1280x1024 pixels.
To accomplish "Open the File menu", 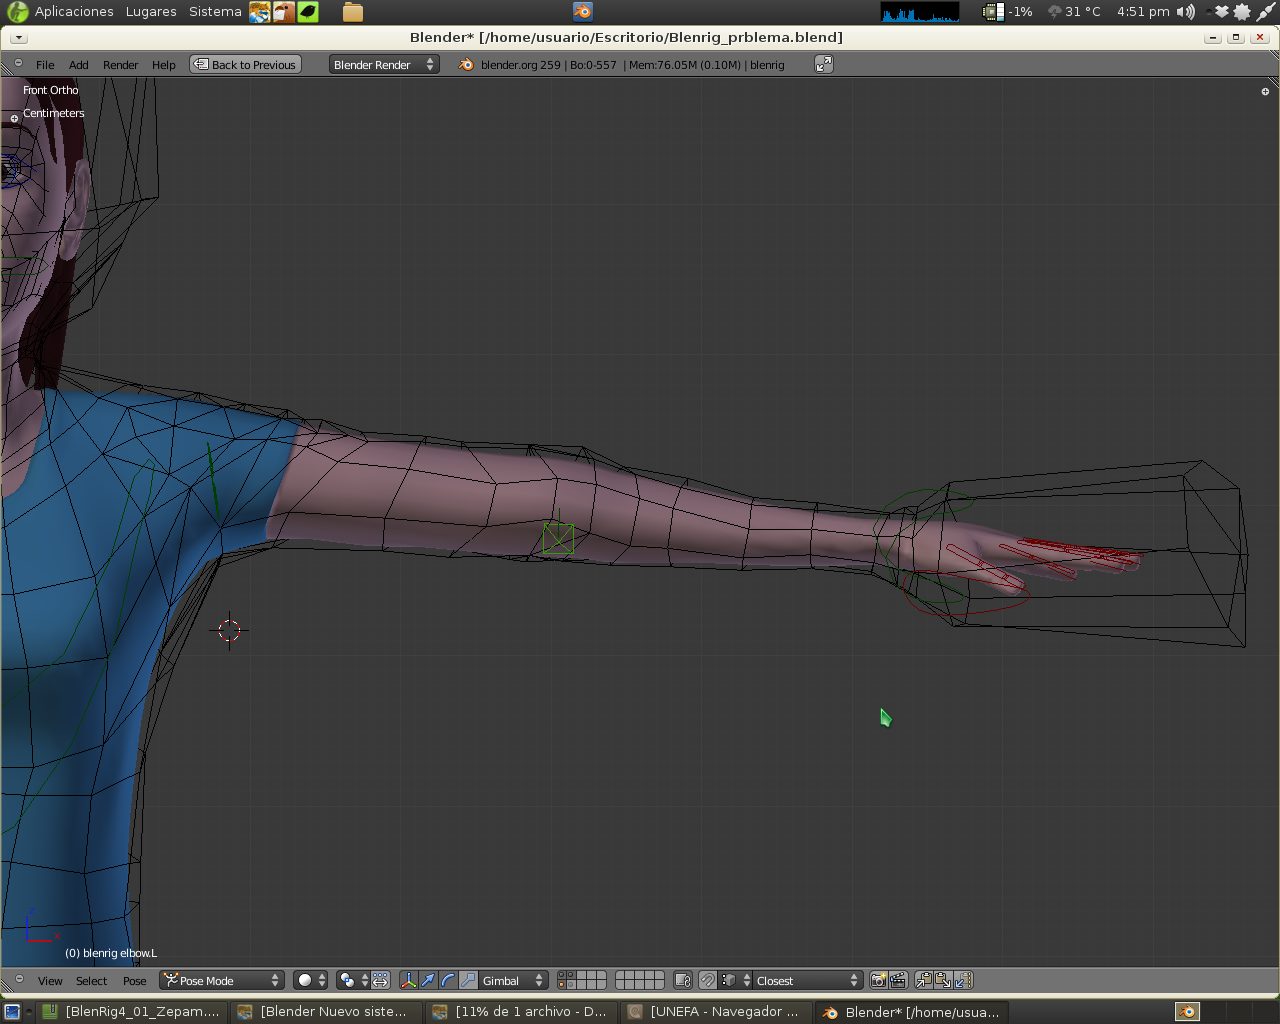I will pyautogui.click(x=45, y=64).
